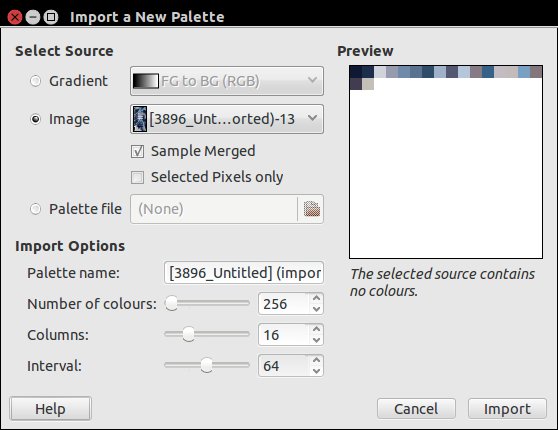The image size is (558, 430).
Task: Close the Import a New Palette dialog
Action: (x=15, y=17)
